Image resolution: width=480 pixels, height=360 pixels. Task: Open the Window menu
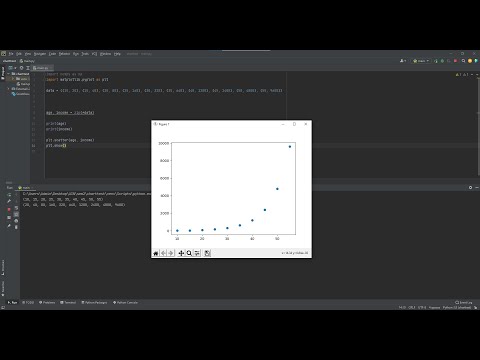point(105,54)
